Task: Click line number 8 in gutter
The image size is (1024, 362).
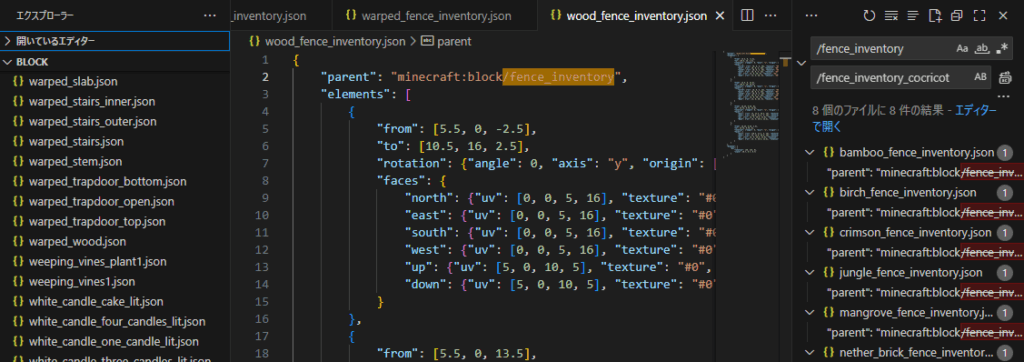Action: pyautogui.click(x=264, y=180)
